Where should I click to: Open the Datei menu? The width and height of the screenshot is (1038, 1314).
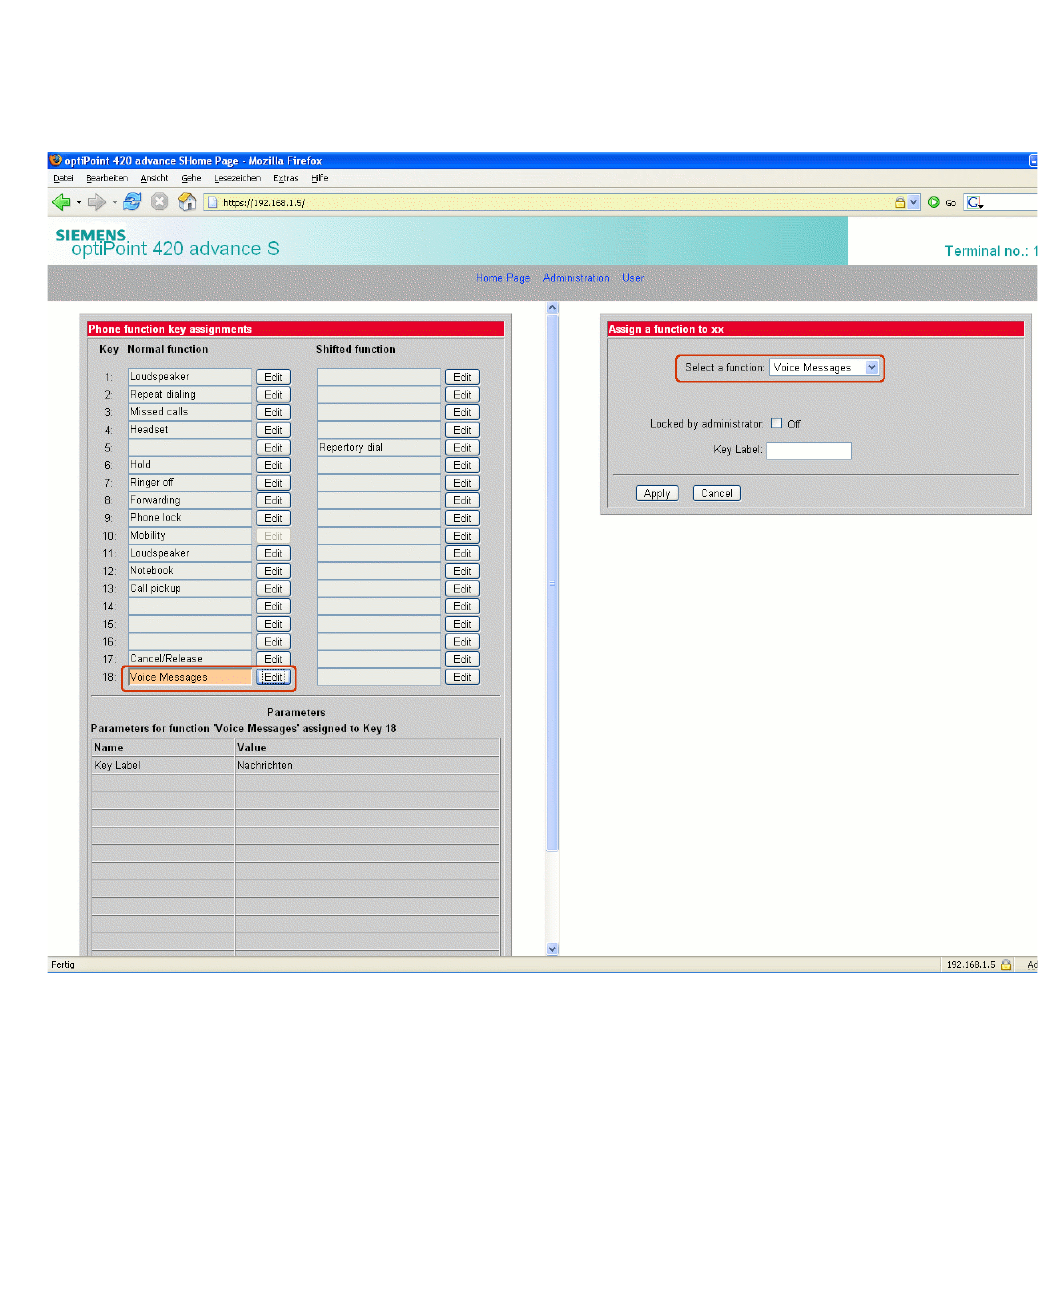(x=63, y=178)
